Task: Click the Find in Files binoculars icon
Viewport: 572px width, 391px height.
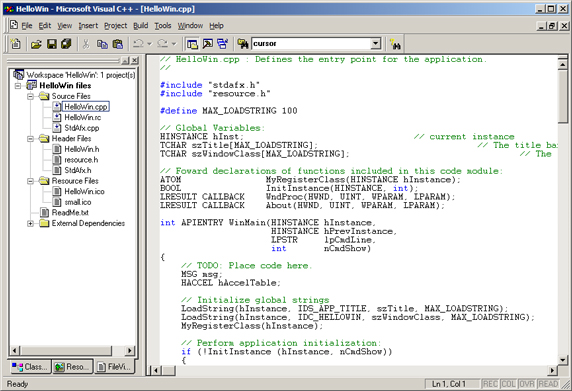Action: 243,44
